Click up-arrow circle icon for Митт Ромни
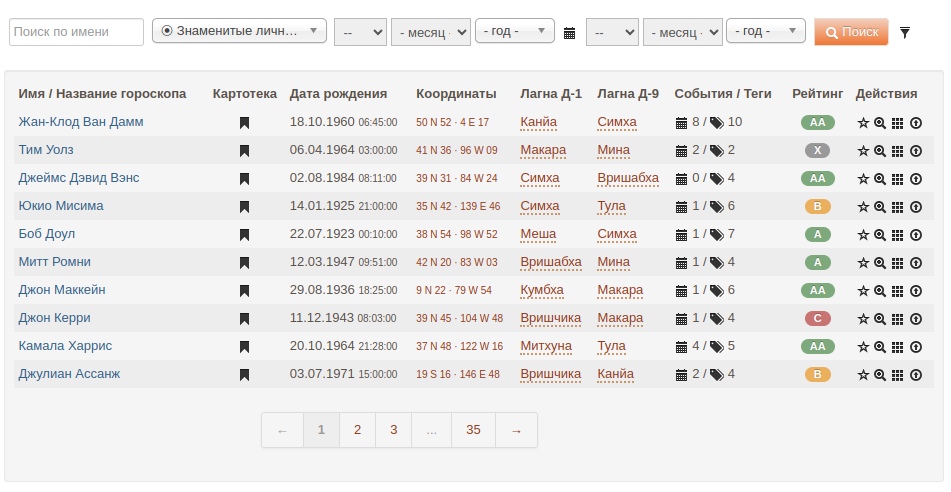 pyautogui.click(x=916, y=263)
